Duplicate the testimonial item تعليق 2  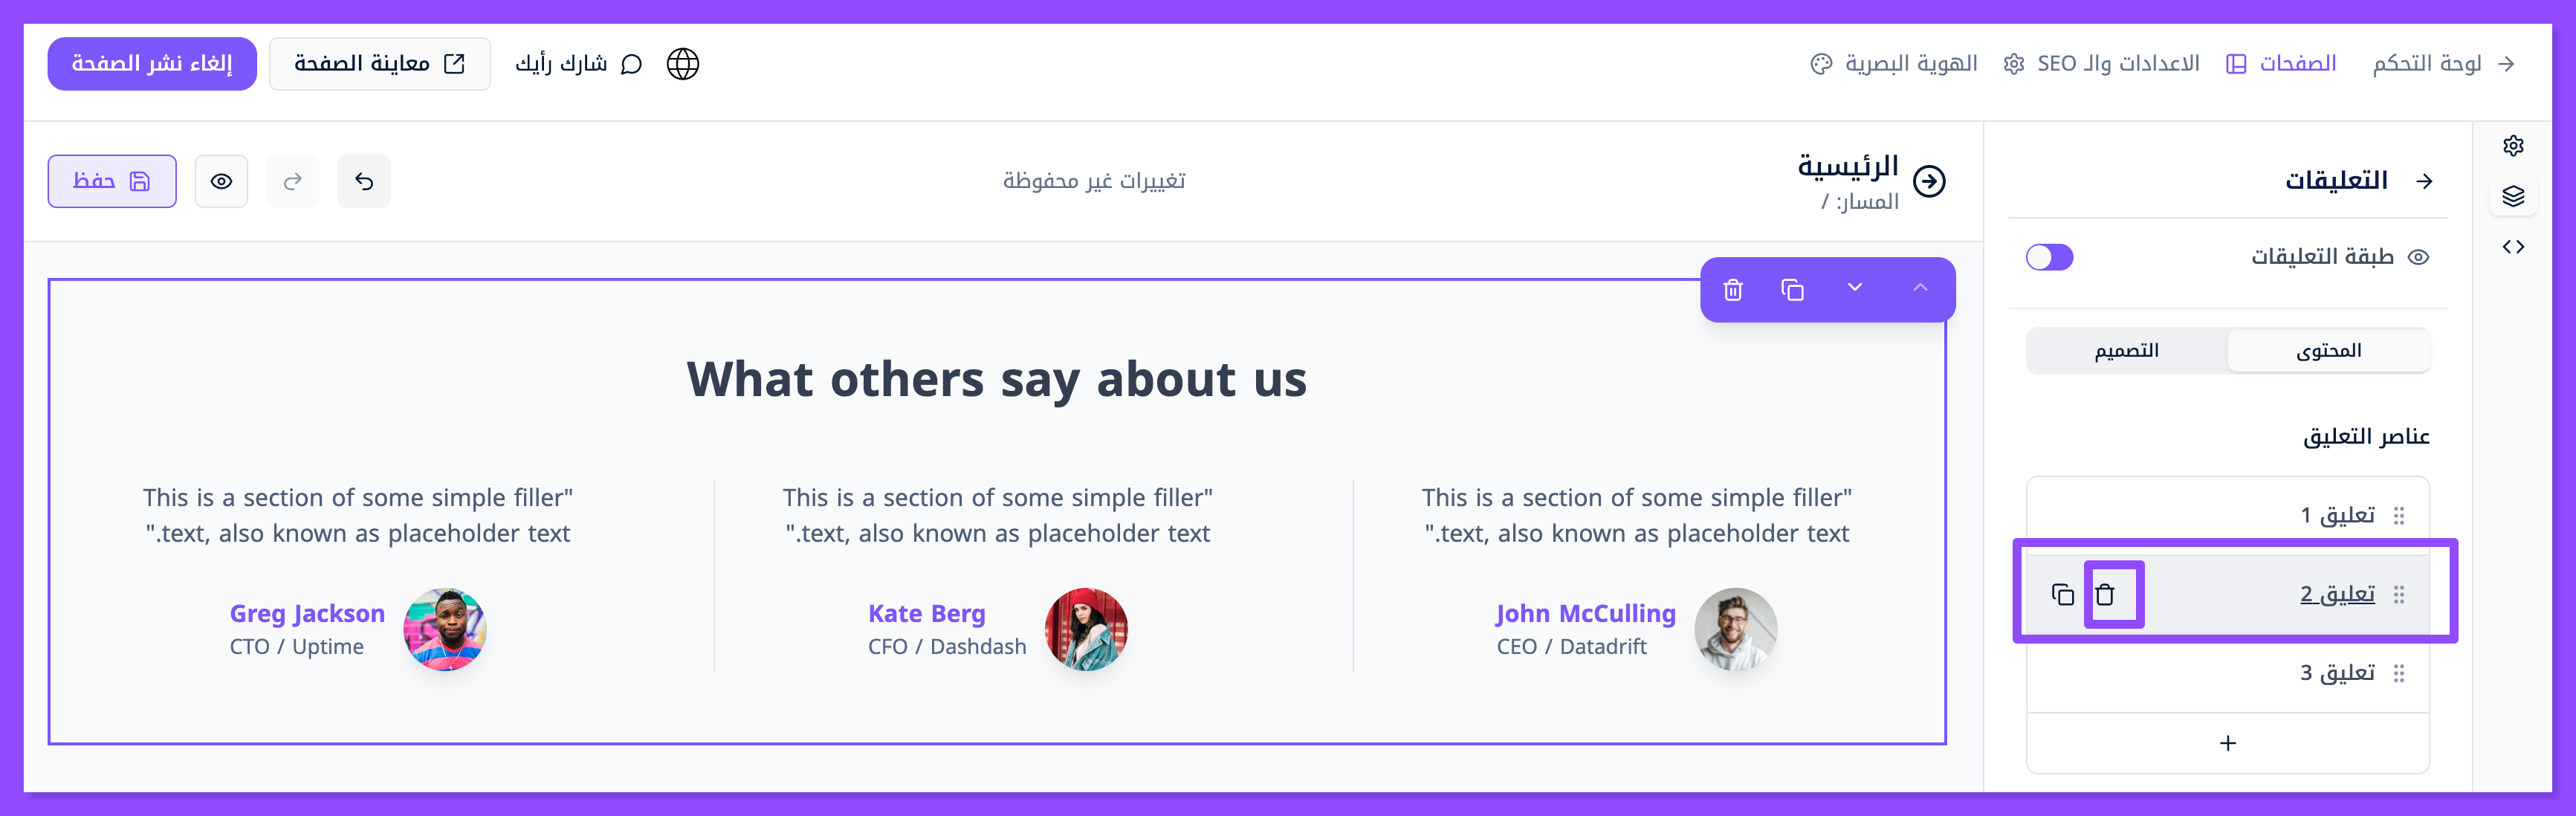point(2062,595)
